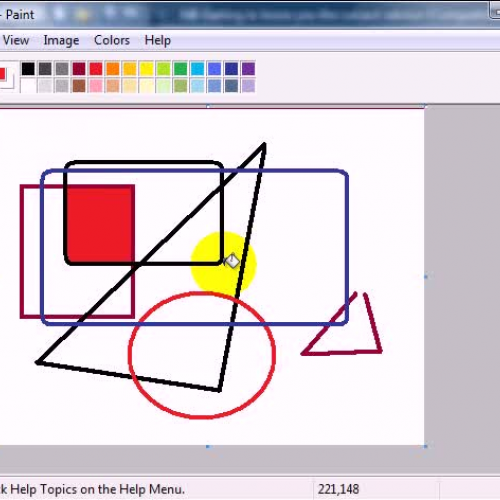Select the indigo blue swatch in top row
Screen dimensions: 500x500
[214, 69]
